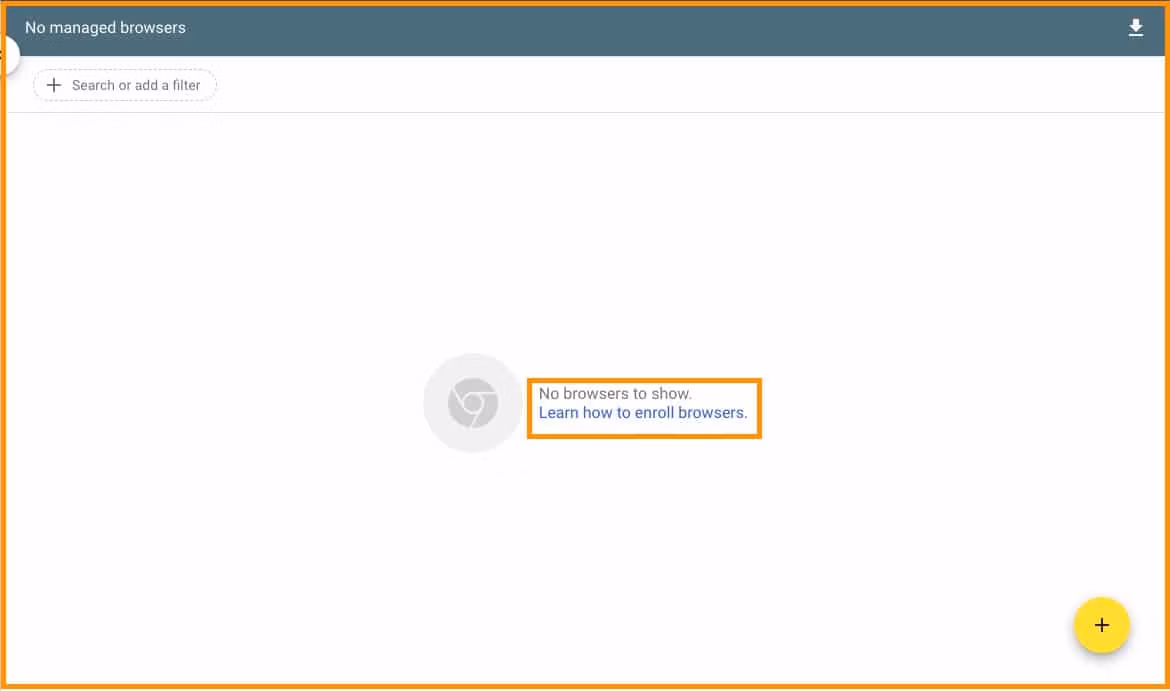Click the word 'filter' in the search chip
1170x691 pixels.
[x=186, y=85]
